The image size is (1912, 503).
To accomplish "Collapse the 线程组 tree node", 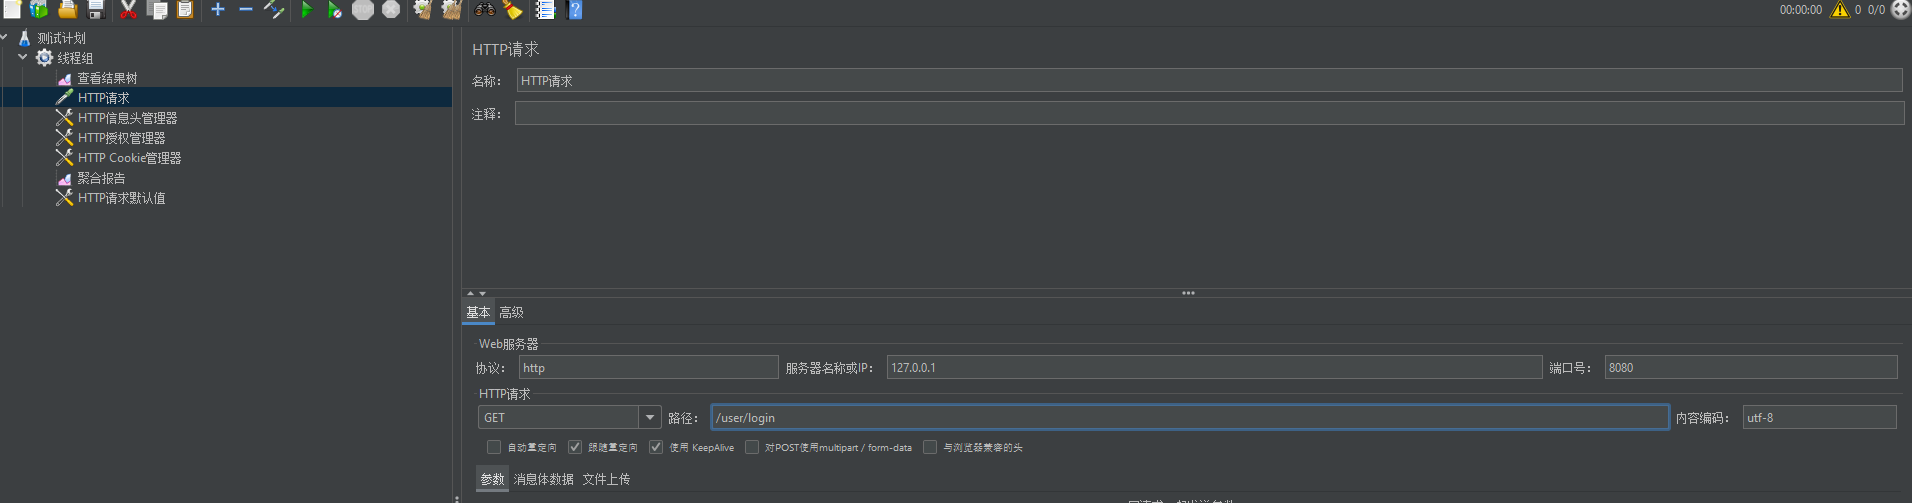I will (x=23, y=57).
